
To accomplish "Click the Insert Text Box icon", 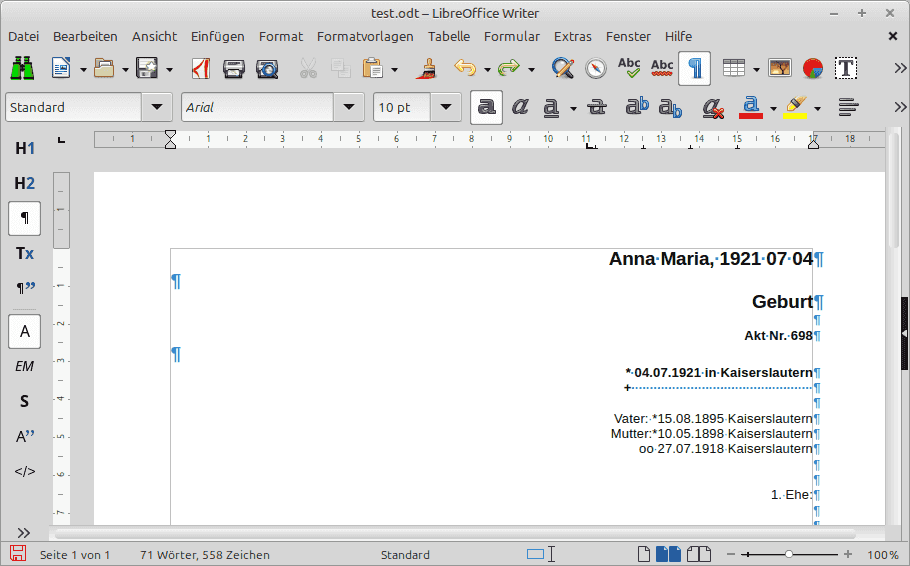I will coord(846,68).
